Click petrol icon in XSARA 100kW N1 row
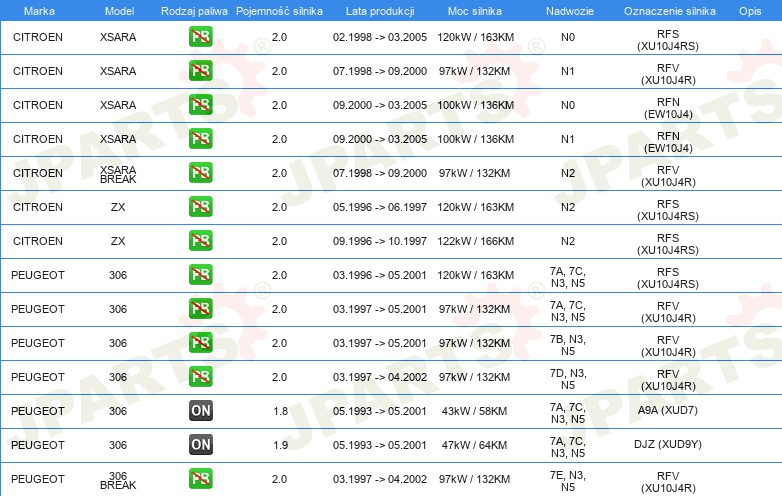This screenshot has width=782, height=496. coord(200,139)
